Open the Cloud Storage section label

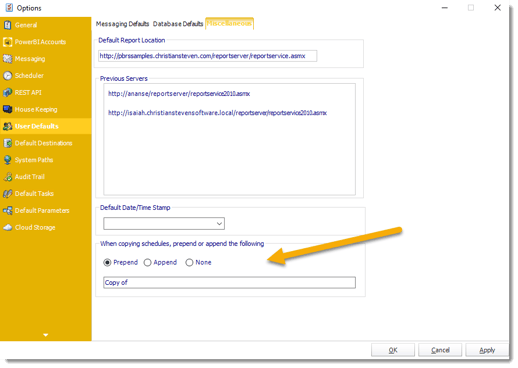(35, 228)
